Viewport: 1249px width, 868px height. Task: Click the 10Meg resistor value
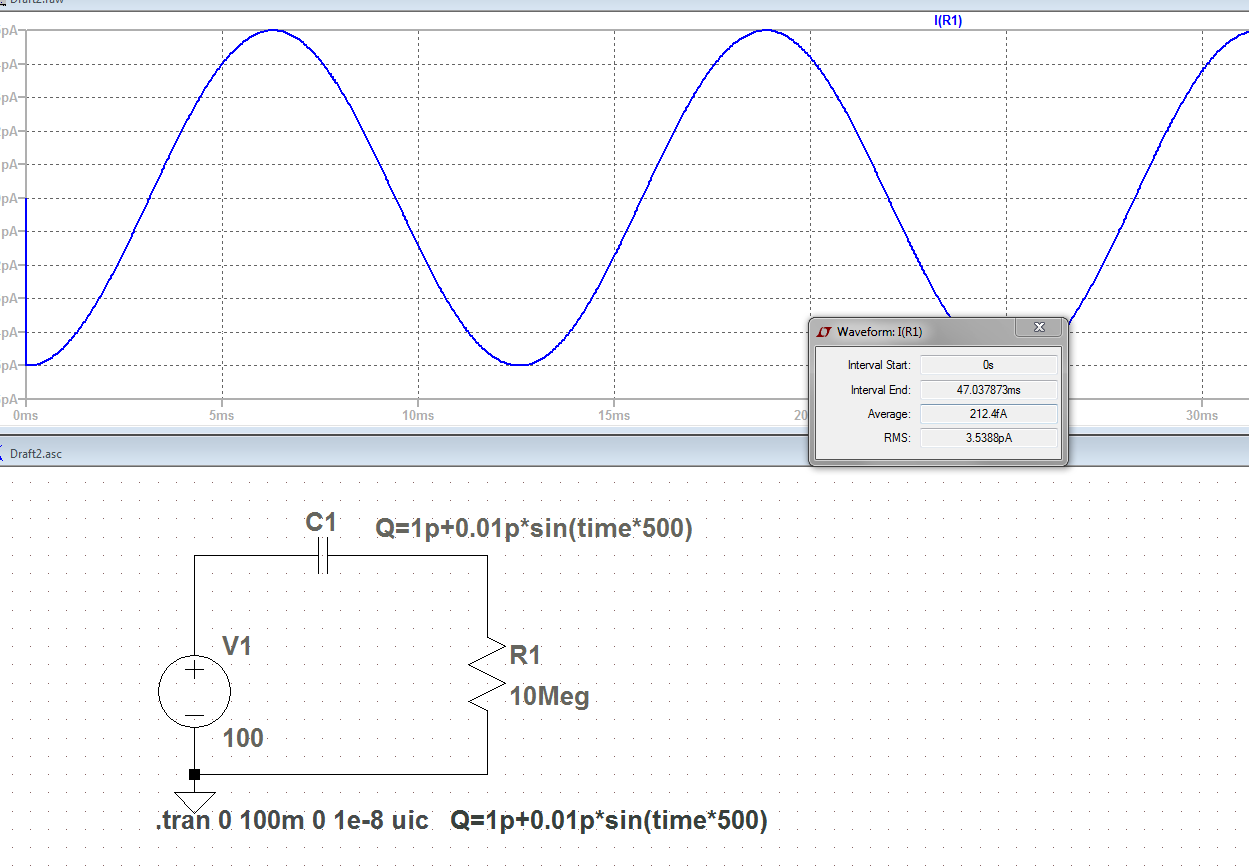549,697
